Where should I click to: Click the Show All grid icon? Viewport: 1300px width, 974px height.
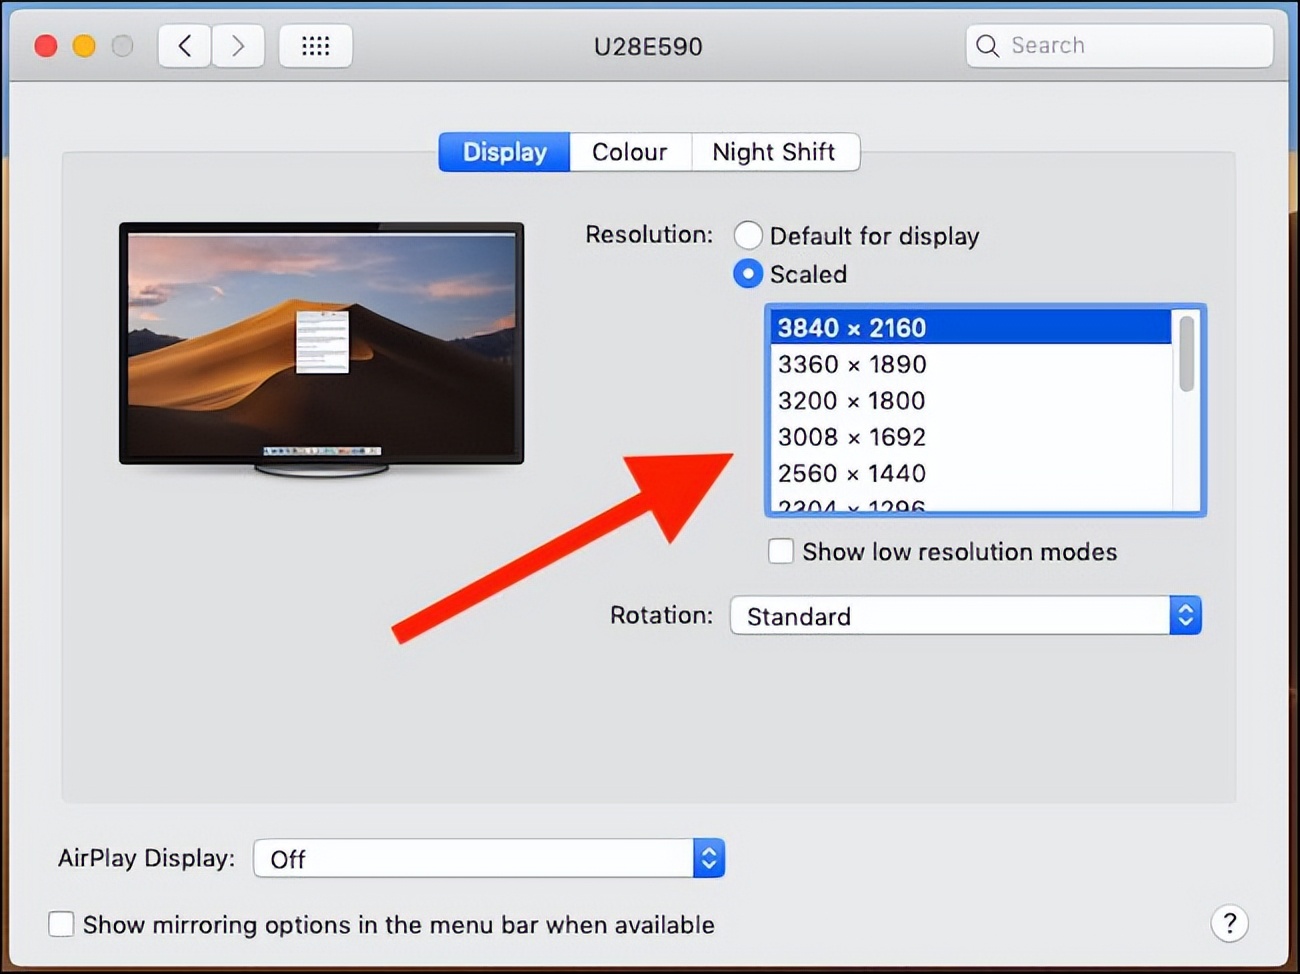click(315, 45)
